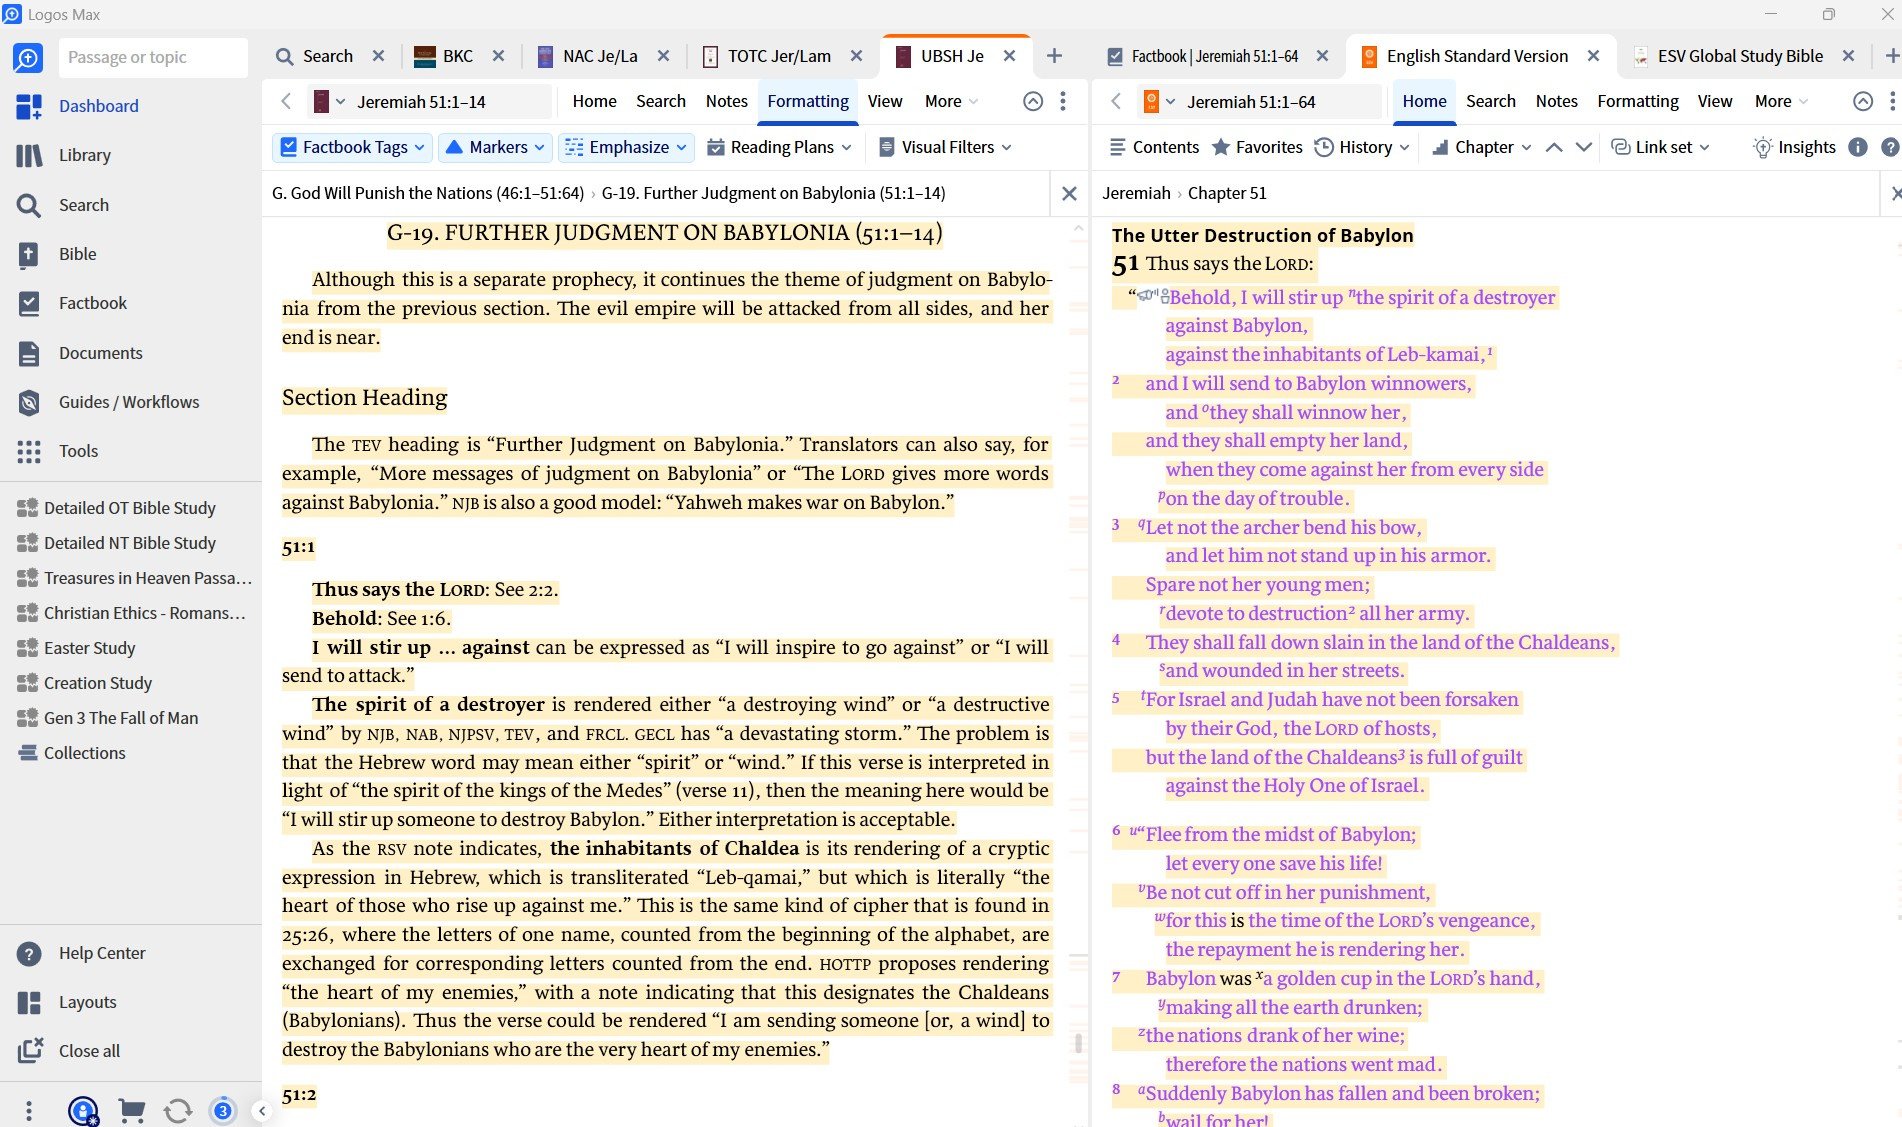
Task: Open the shopping cart icon
Action: pos(131,1110)
